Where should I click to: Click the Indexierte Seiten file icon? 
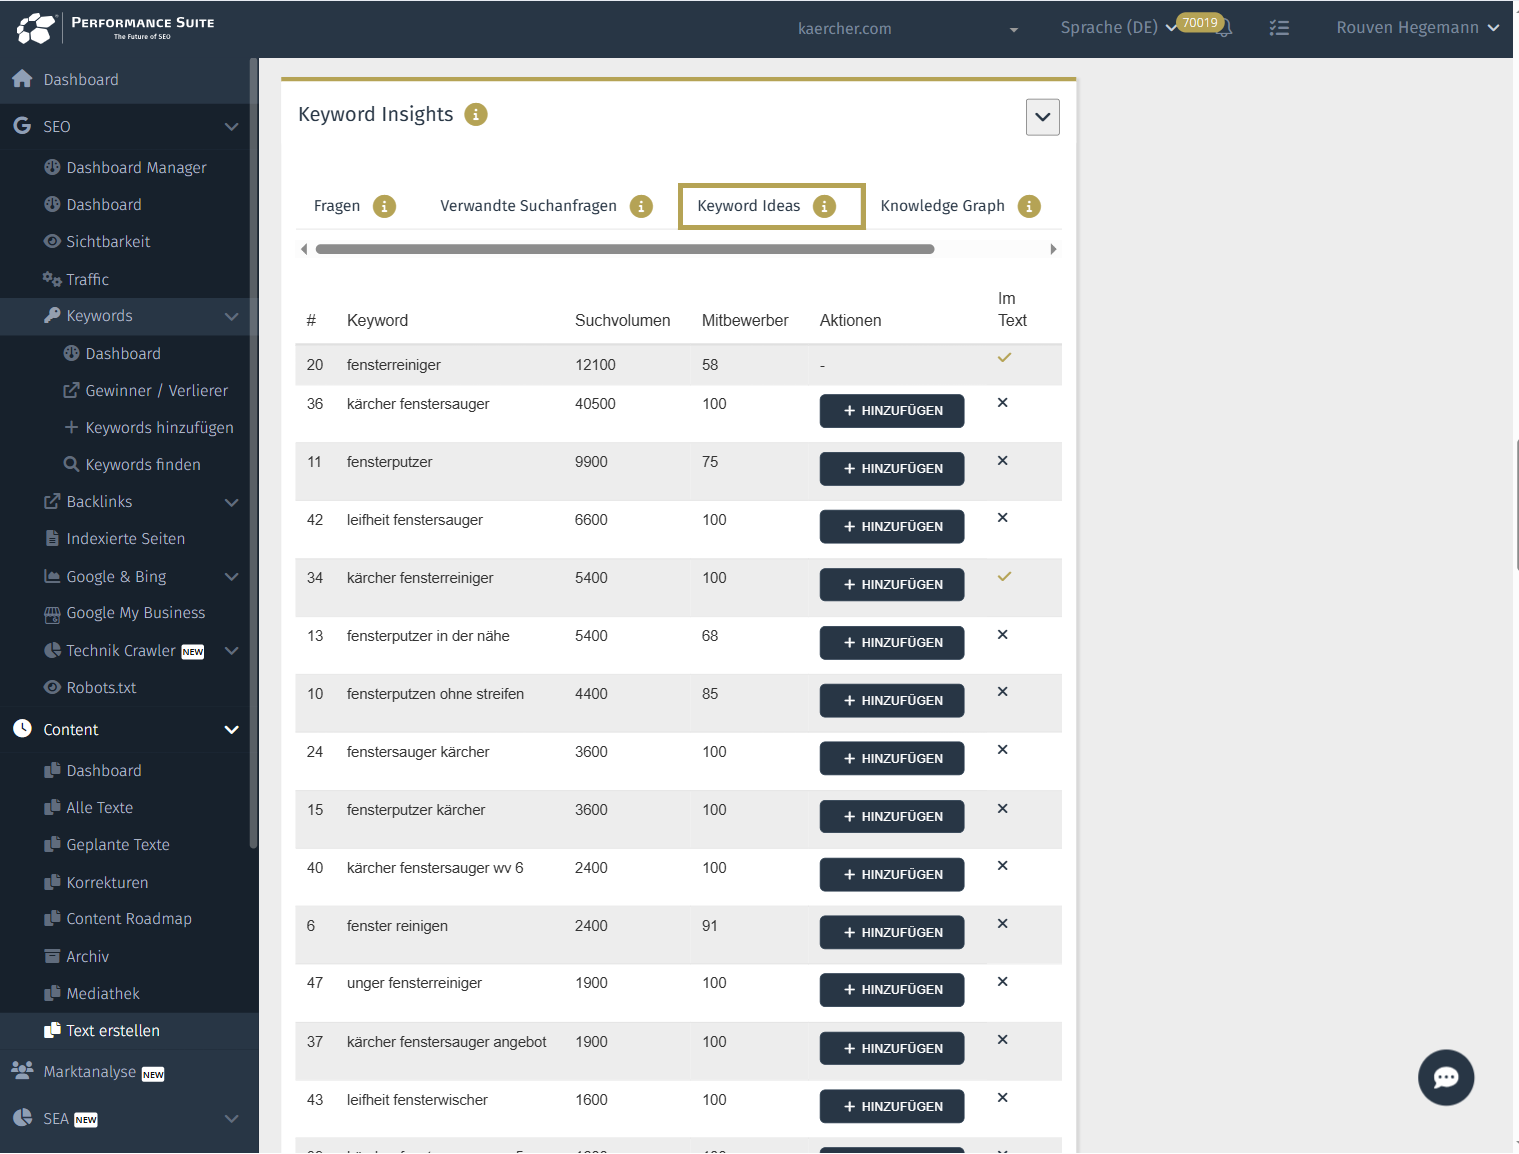point(52,538)
